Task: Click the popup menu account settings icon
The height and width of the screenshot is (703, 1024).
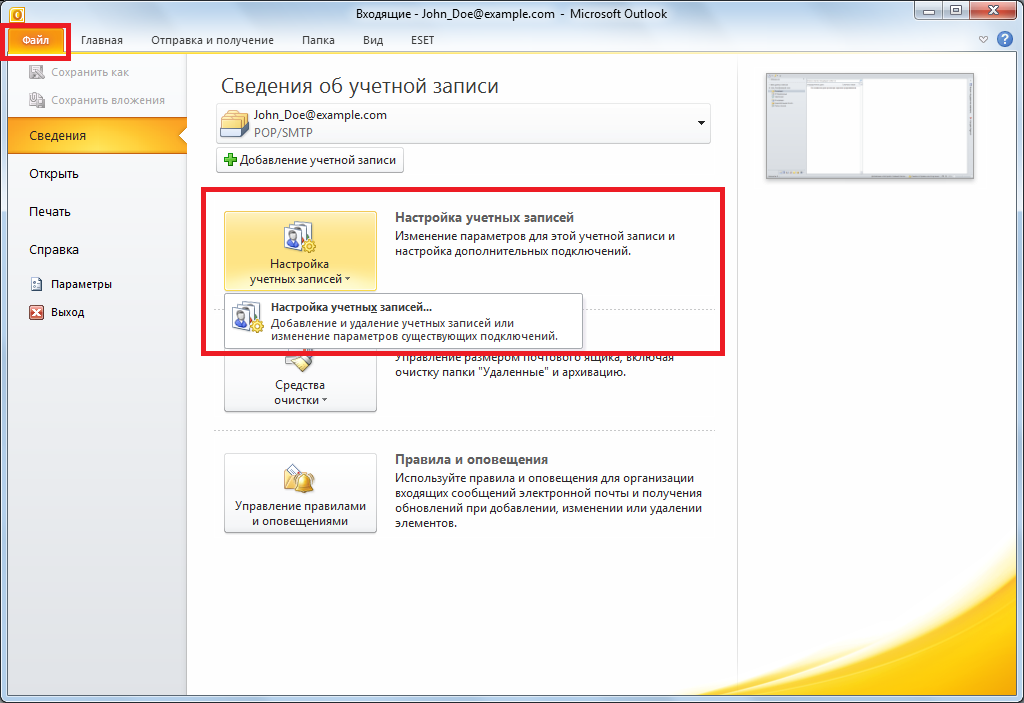Action: 248,317
